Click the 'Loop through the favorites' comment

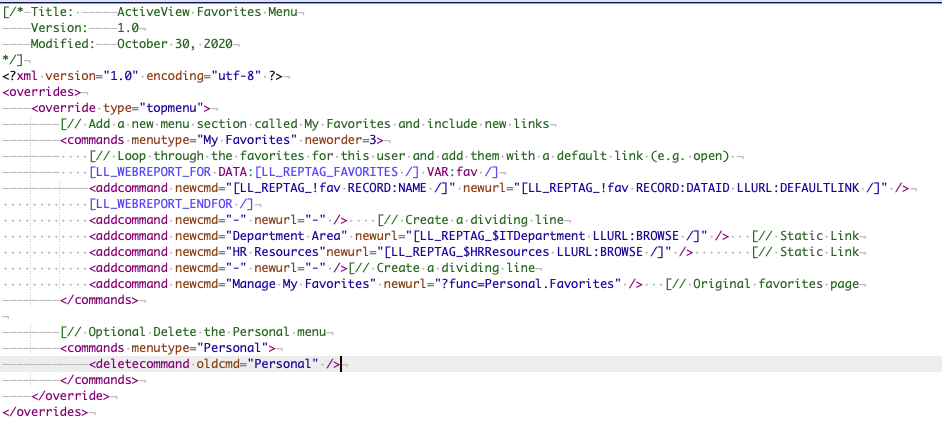[x=409, y=156]
